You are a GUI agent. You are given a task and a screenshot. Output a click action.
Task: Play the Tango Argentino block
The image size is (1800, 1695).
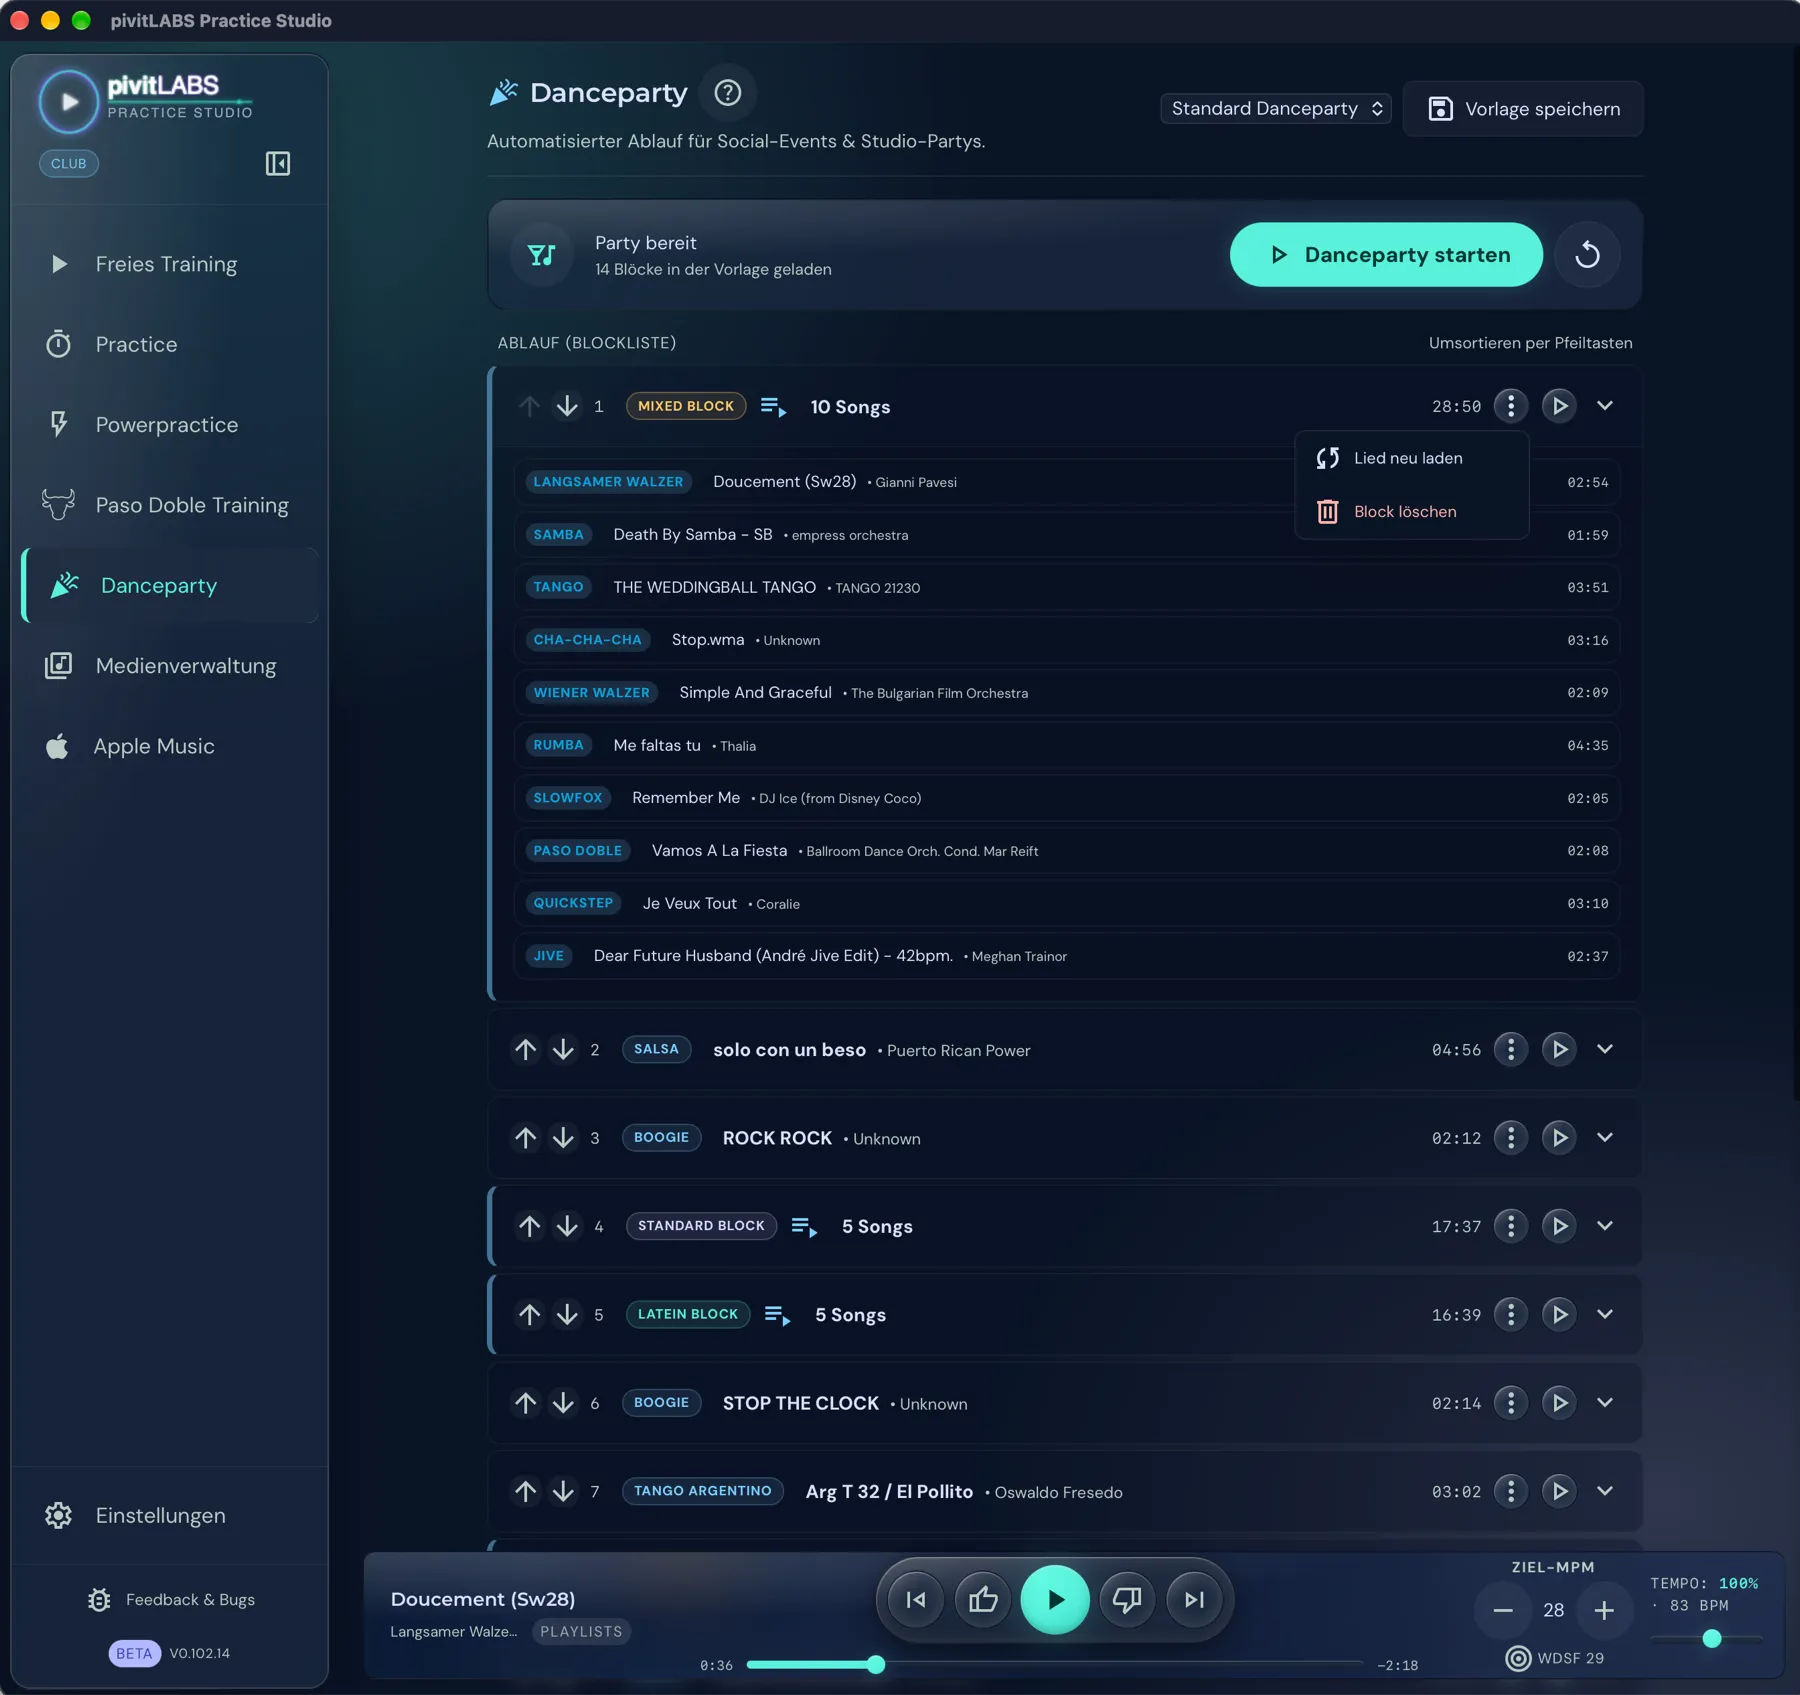[x=1558, y=1491]
